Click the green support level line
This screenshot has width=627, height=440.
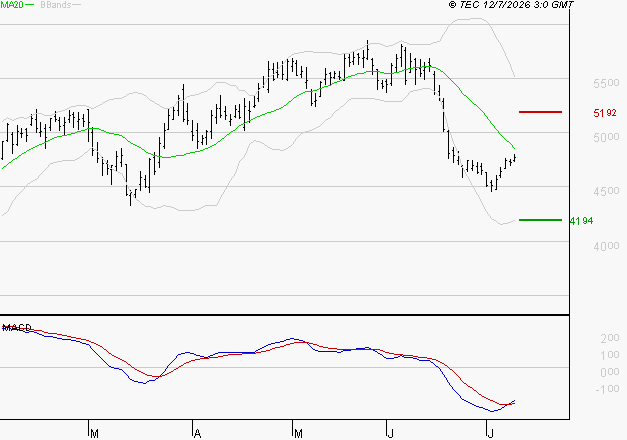pyautogui.click(x=540, y=220)
